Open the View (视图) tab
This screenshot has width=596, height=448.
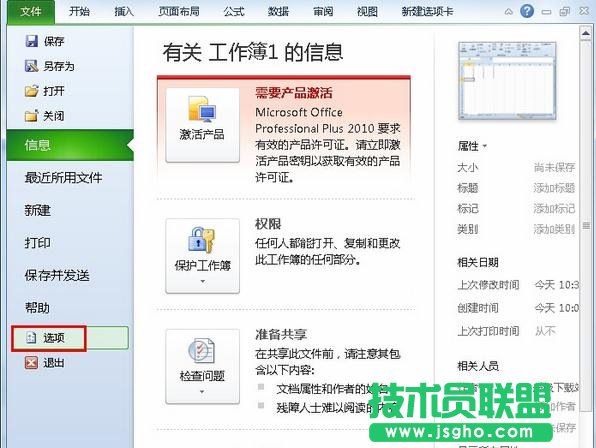coord(367,11)
